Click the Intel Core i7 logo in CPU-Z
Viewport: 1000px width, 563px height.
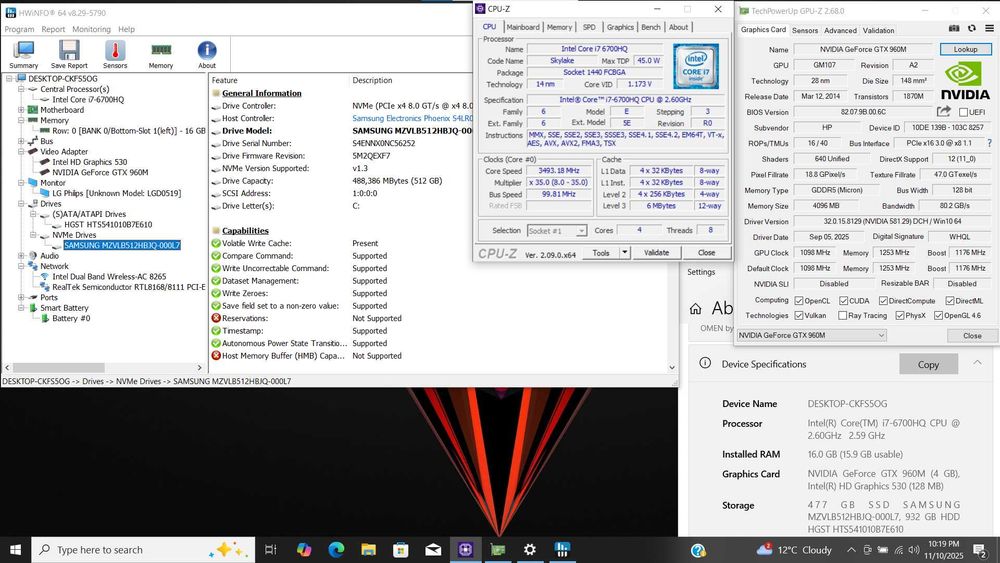coord(696,66)
